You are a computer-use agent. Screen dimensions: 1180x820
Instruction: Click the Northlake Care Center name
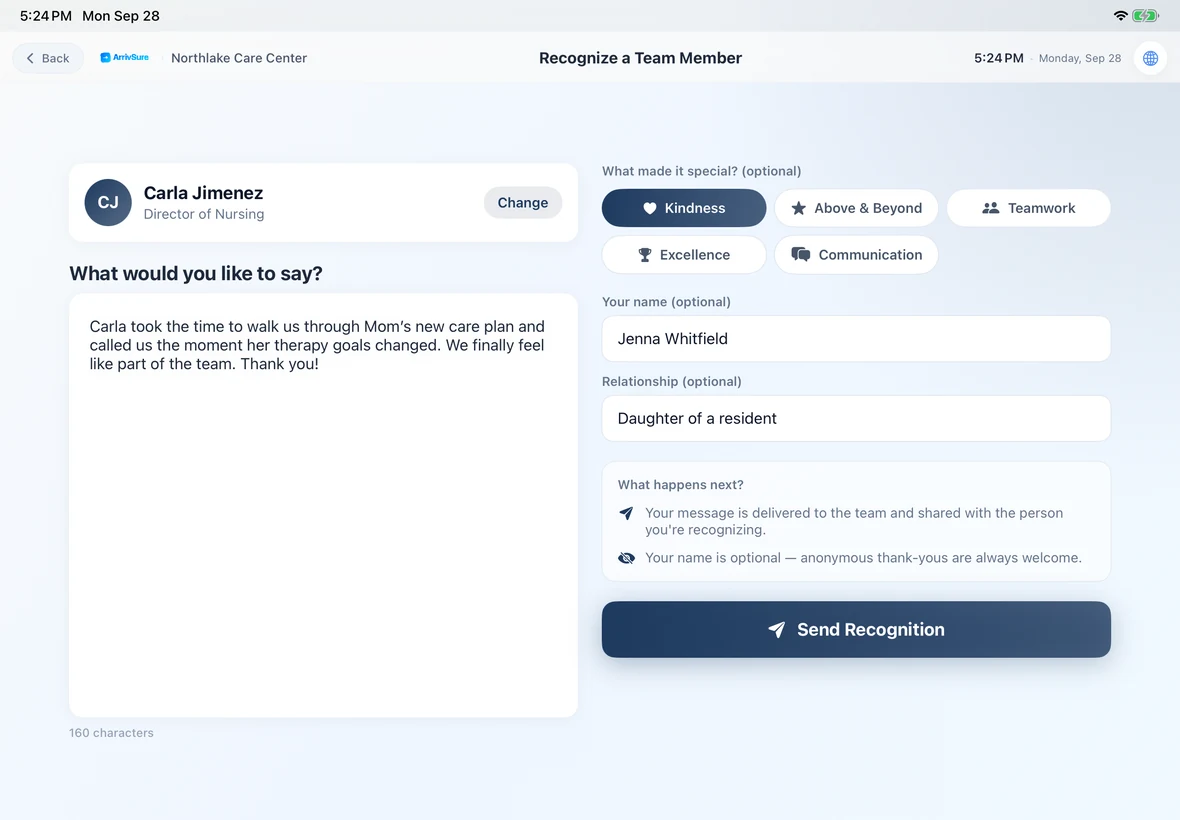click(239, 58)
